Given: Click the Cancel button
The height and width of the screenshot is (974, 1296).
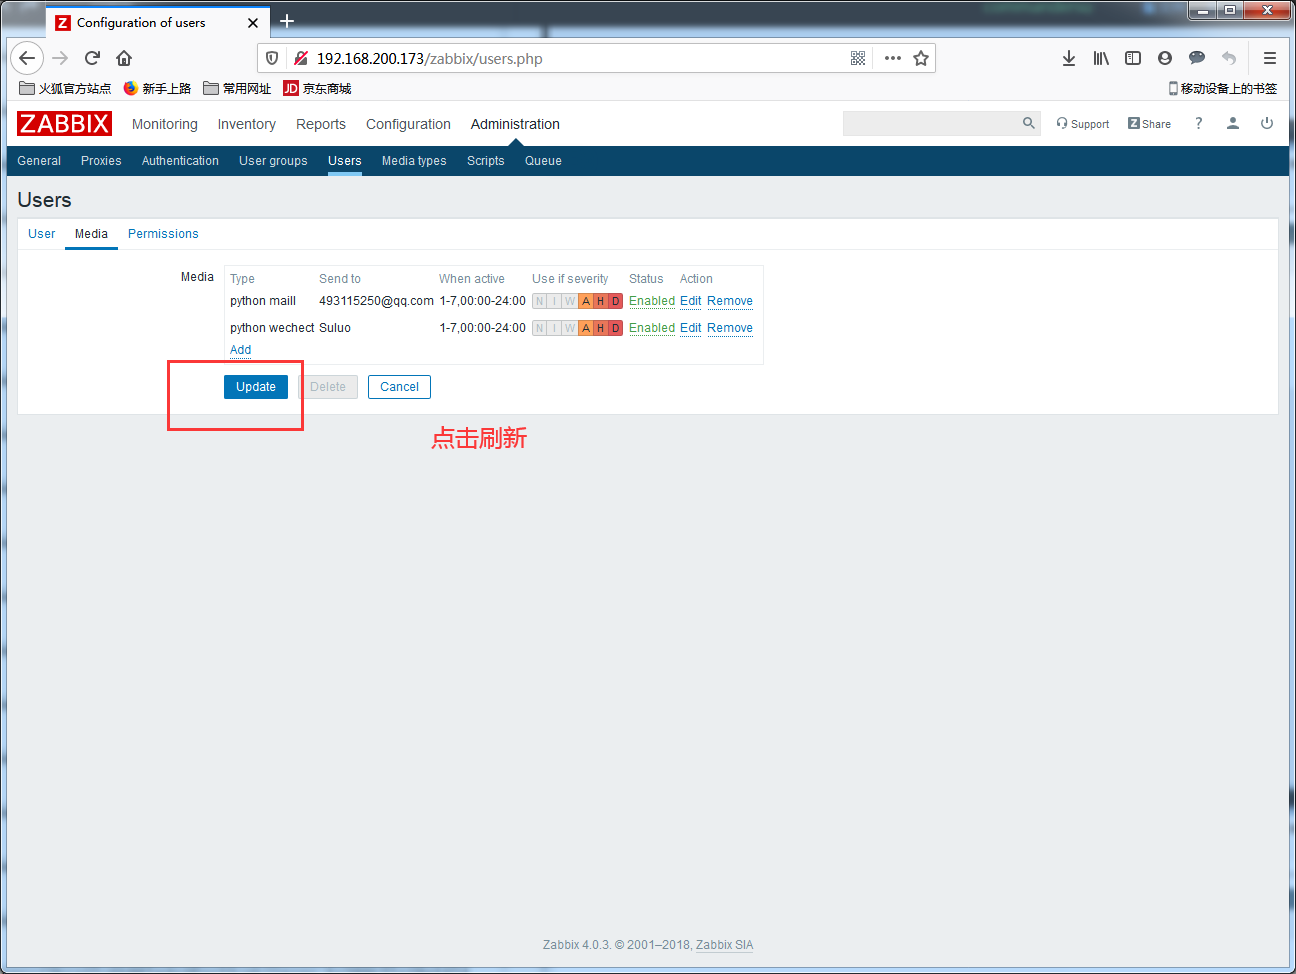Looking at the screenshot, I should 399,387.
